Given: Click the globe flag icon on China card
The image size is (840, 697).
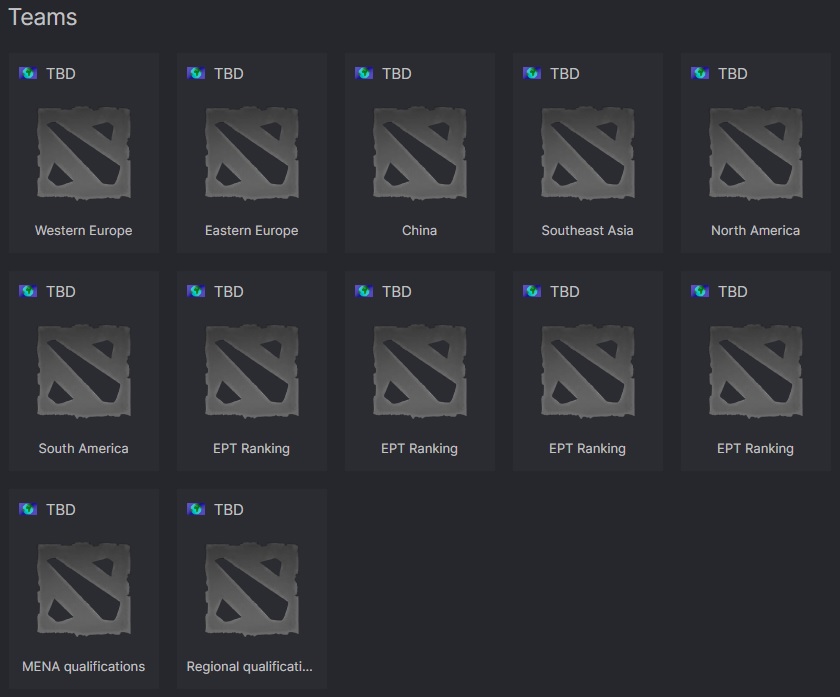Looking at the screenshot, I should [x=364, y=73].
